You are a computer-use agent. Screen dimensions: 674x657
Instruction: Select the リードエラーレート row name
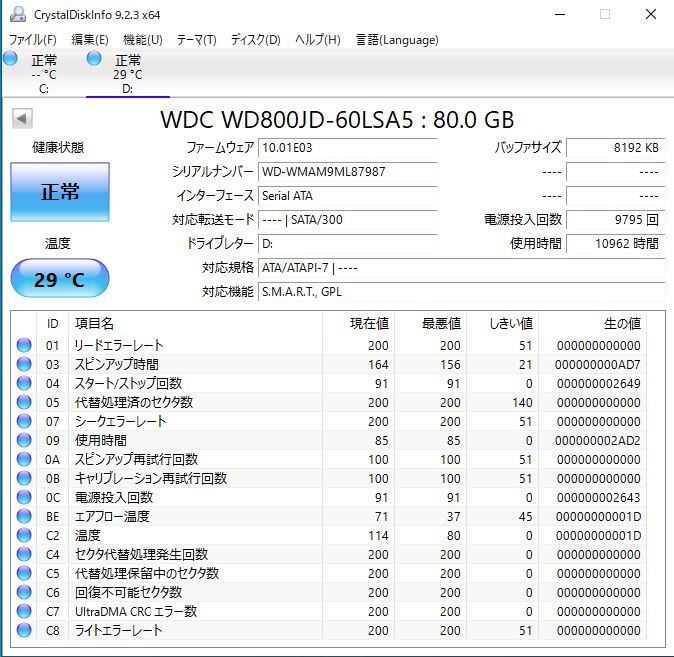(119, 345)
